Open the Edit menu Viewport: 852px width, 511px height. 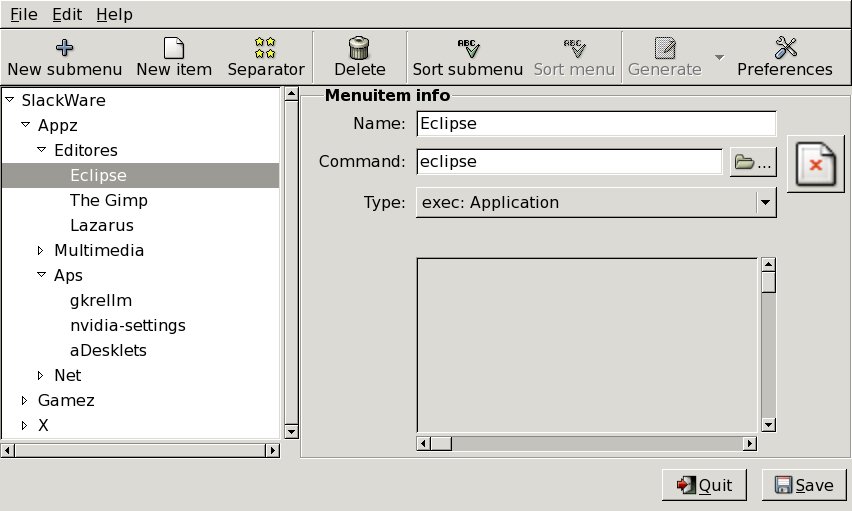(67, 14)
